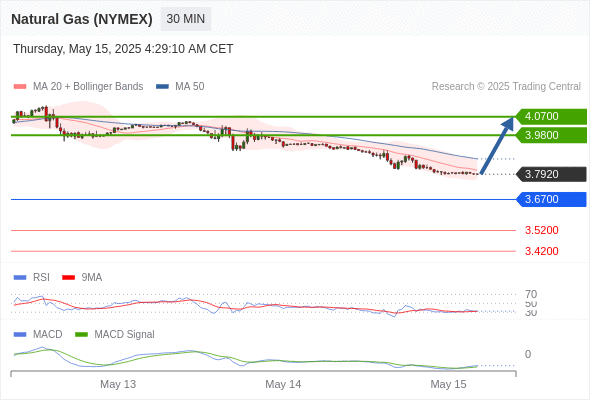
Task: Toggle the MACD legend entry
Action: tap(38, 334)
